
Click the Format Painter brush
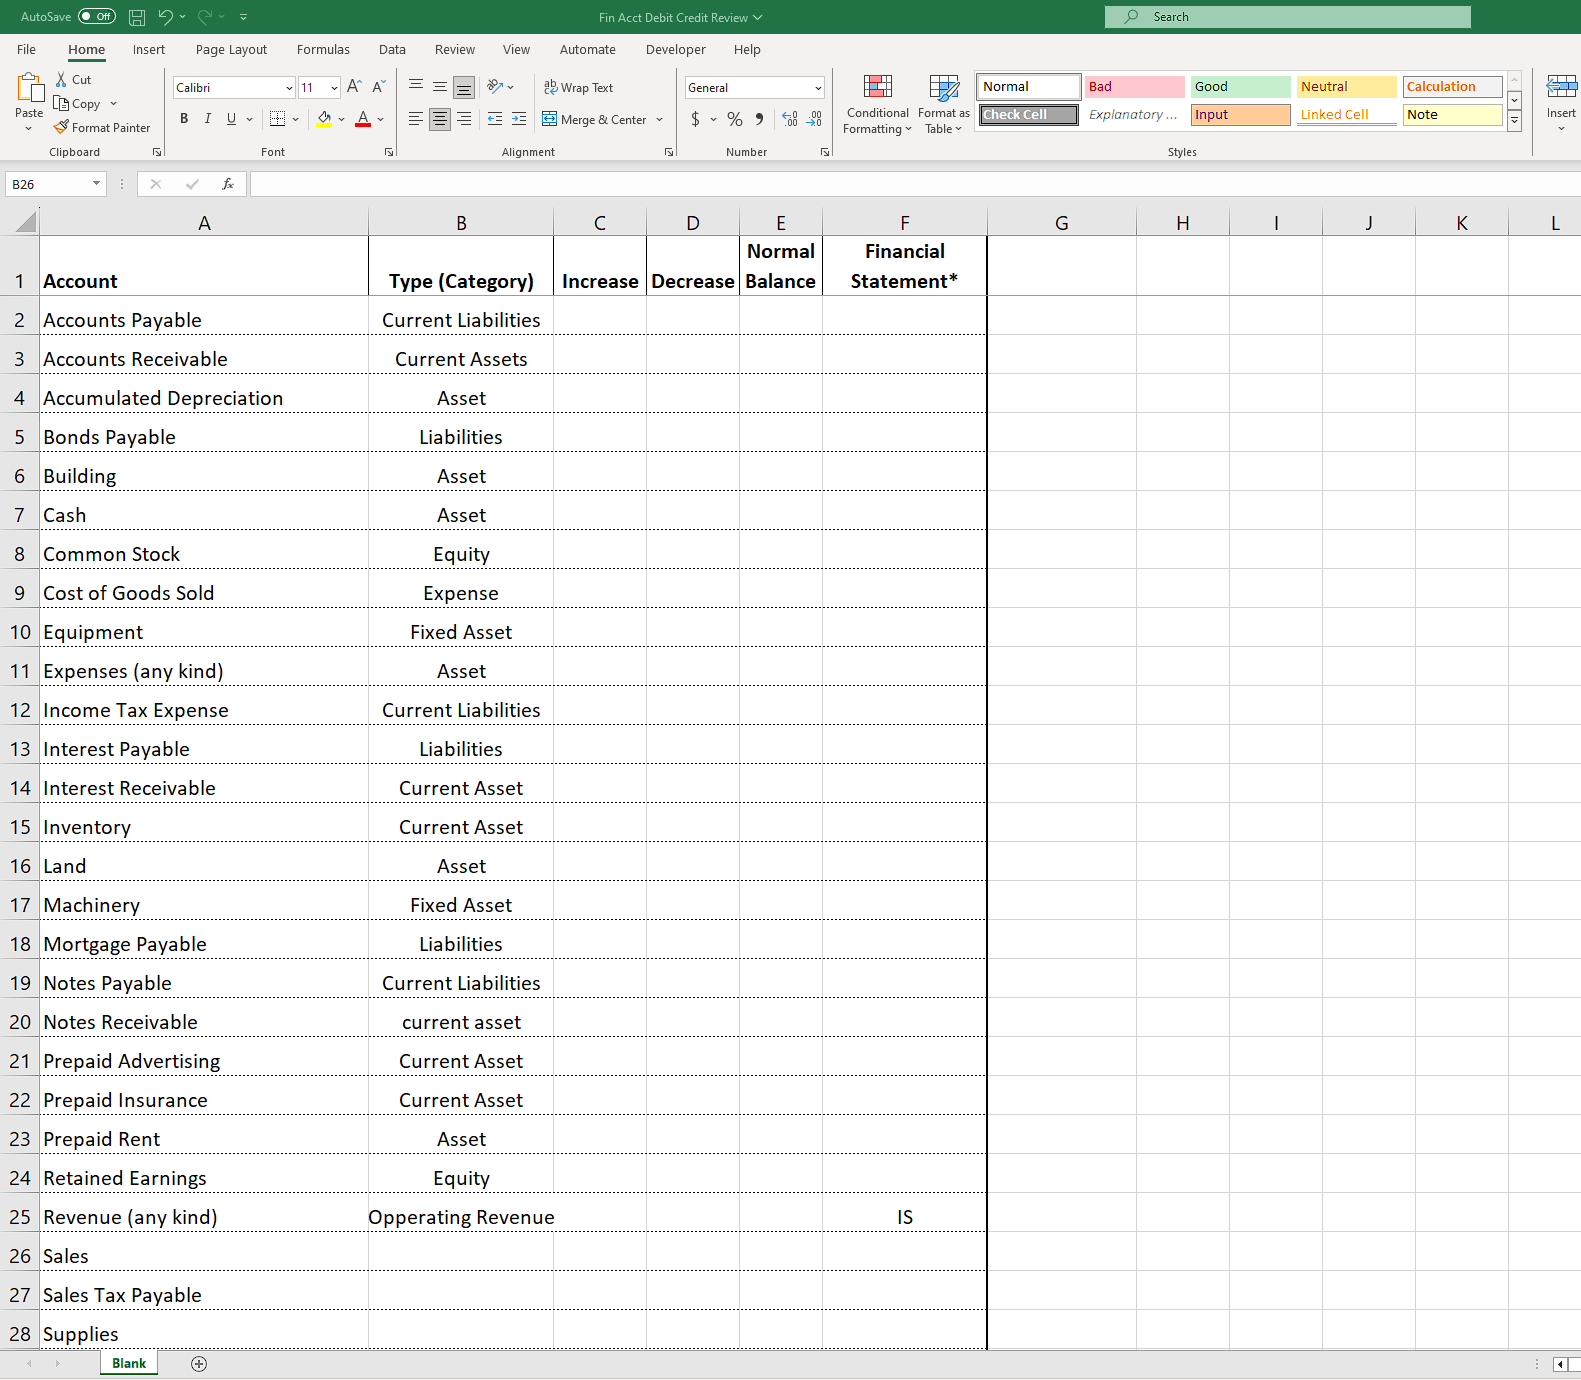pos(61,127)
